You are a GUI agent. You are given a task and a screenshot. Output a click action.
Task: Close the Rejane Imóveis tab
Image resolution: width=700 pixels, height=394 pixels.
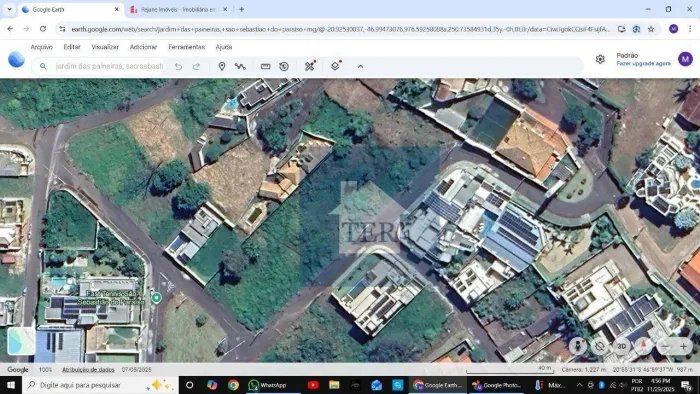pyautogui.click(x=225, y=9)
